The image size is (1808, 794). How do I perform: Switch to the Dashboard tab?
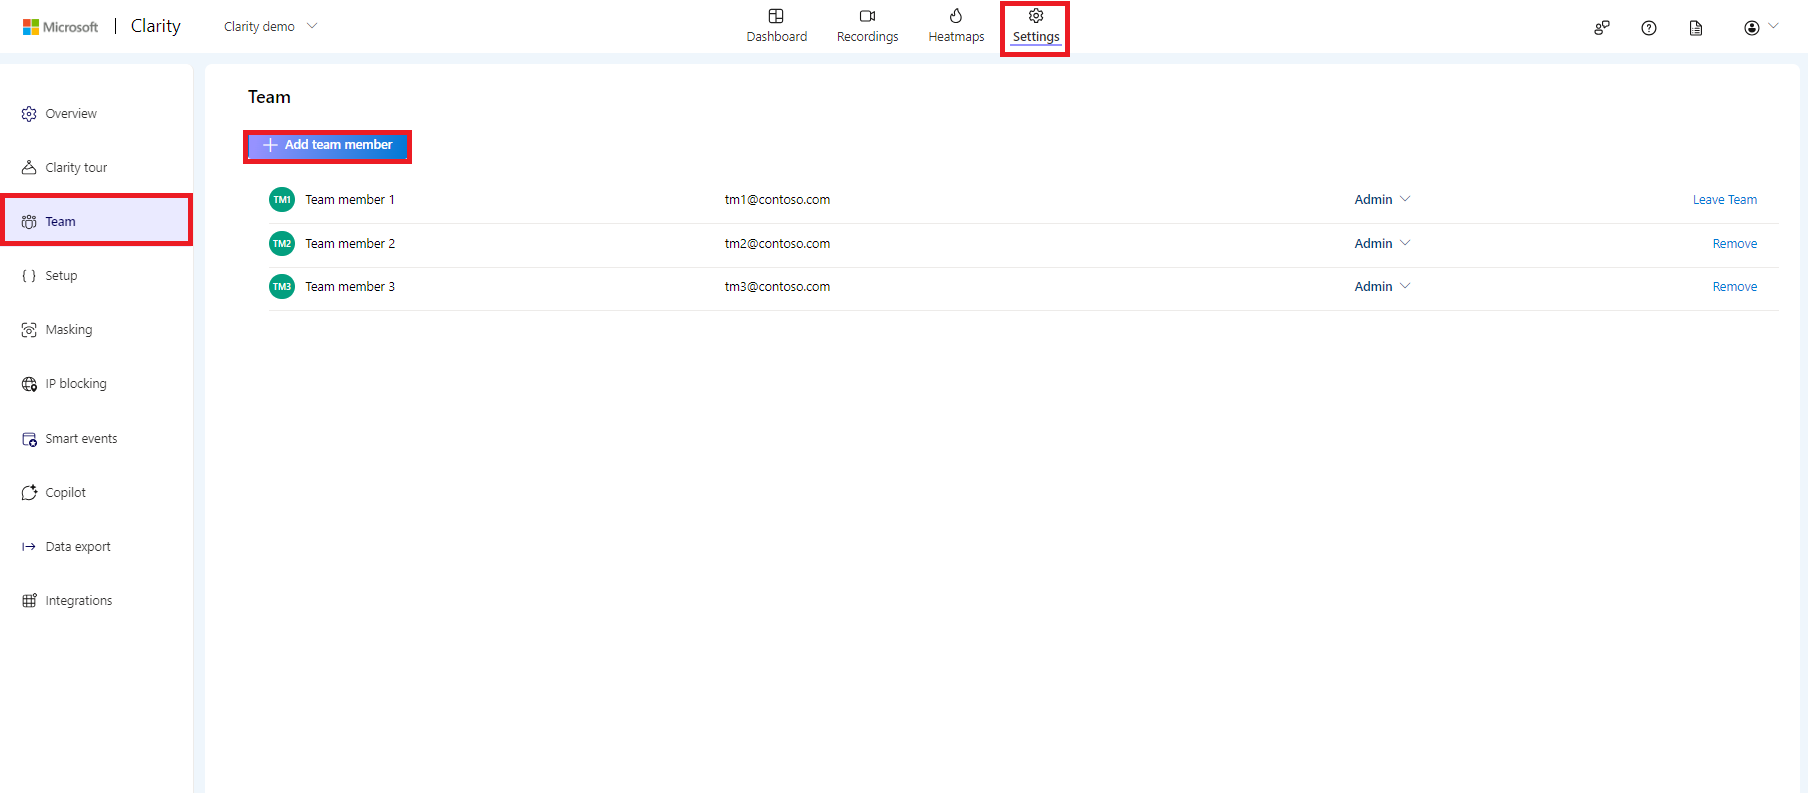(x=777, y=27)
